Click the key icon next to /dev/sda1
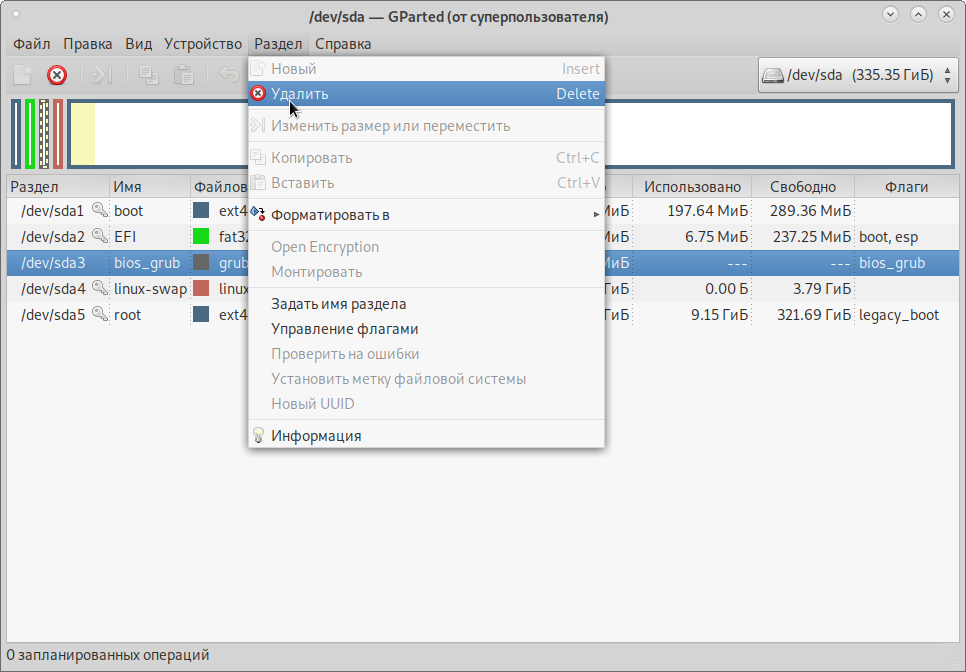The height and width of the screenshot is (672, 966). pos(99,210)
